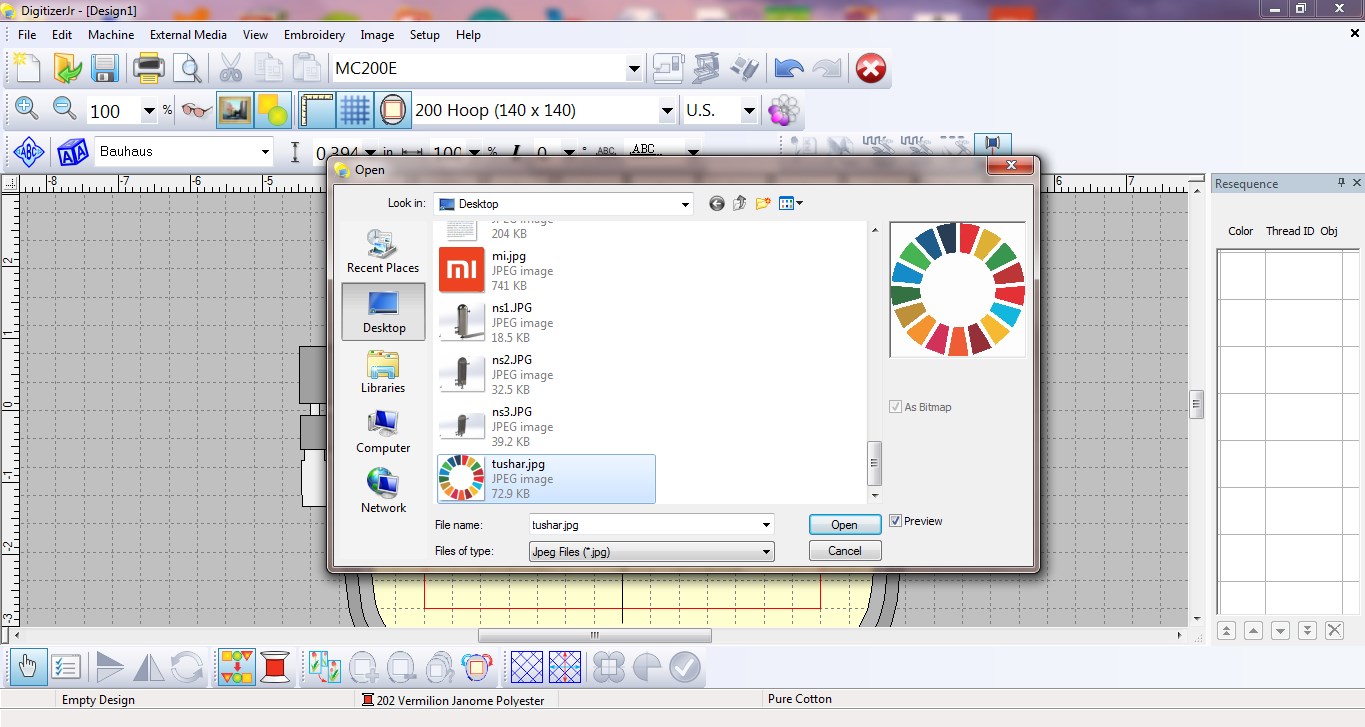Open the Edit menu
1365x727 pixels.
point(62,35)
